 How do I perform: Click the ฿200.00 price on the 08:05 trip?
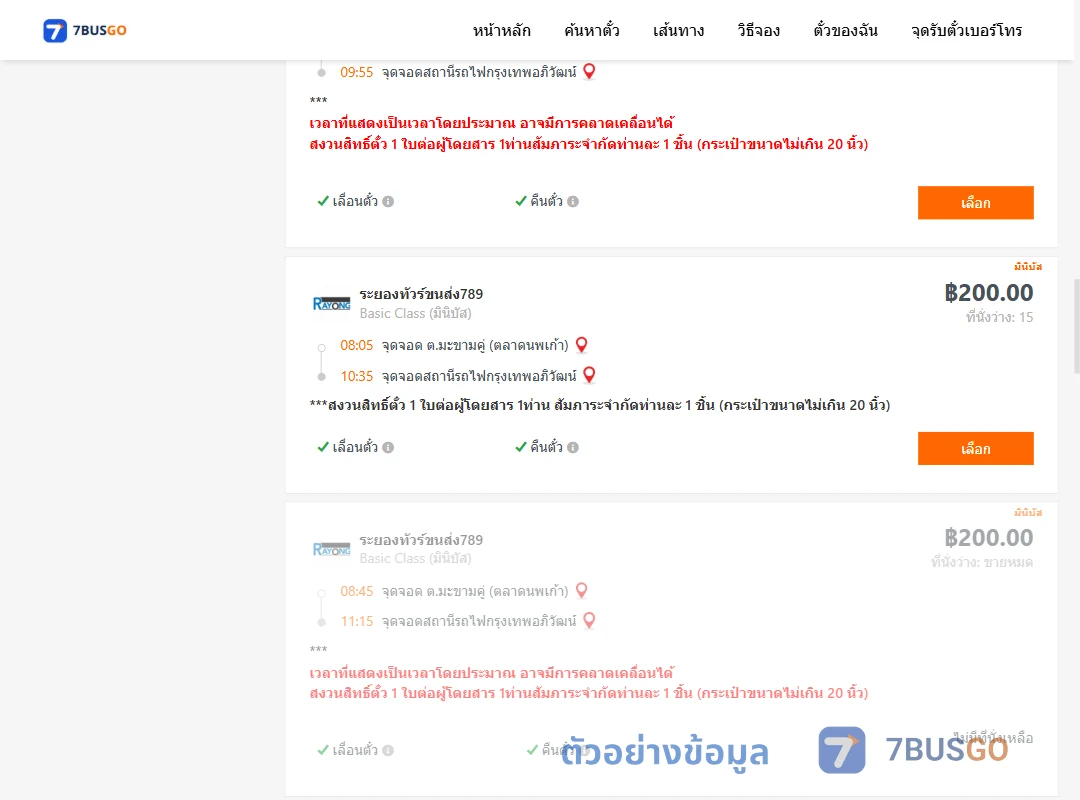[988, 293]
